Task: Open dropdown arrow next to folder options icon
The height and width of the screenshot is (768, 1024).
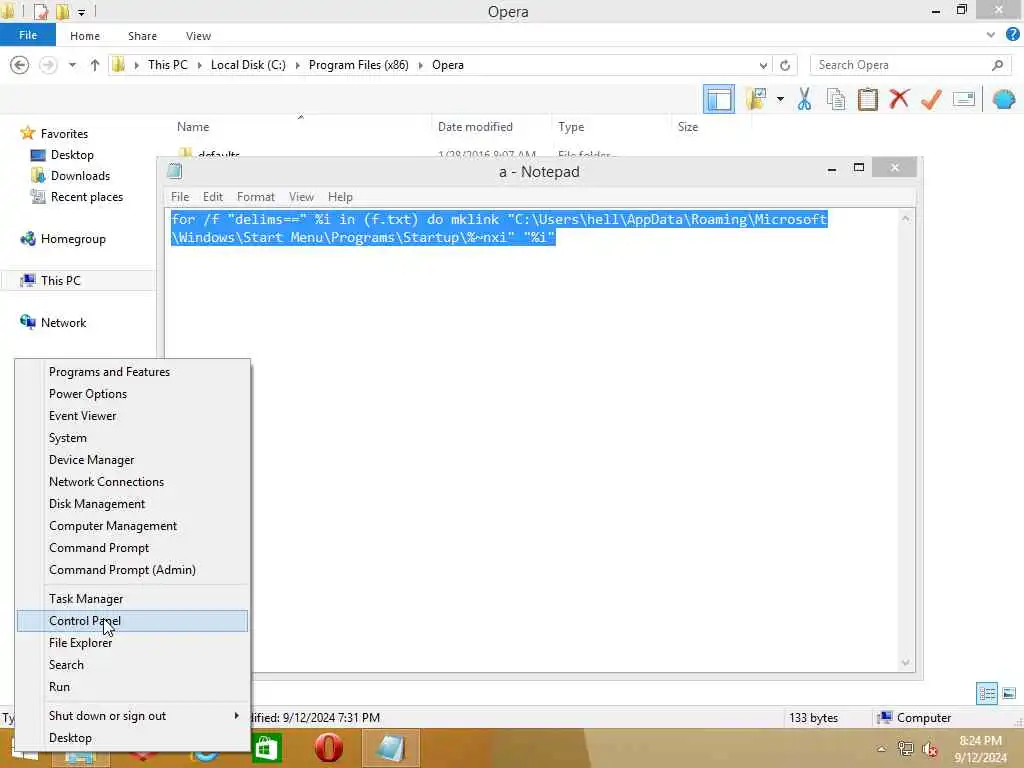Action: click(x=780, y=99)
